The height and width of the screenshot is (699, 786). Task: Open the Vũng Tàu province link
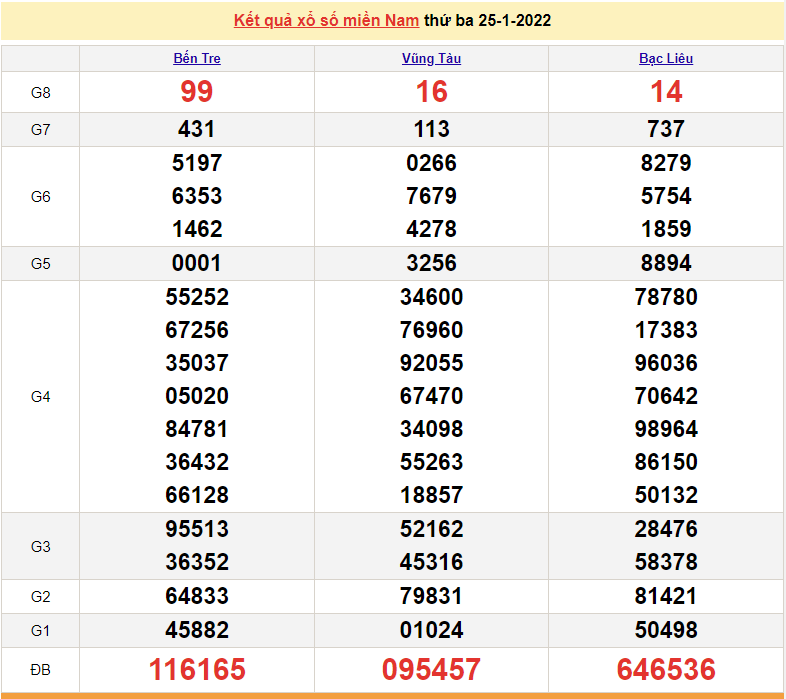tap(431, 58)
